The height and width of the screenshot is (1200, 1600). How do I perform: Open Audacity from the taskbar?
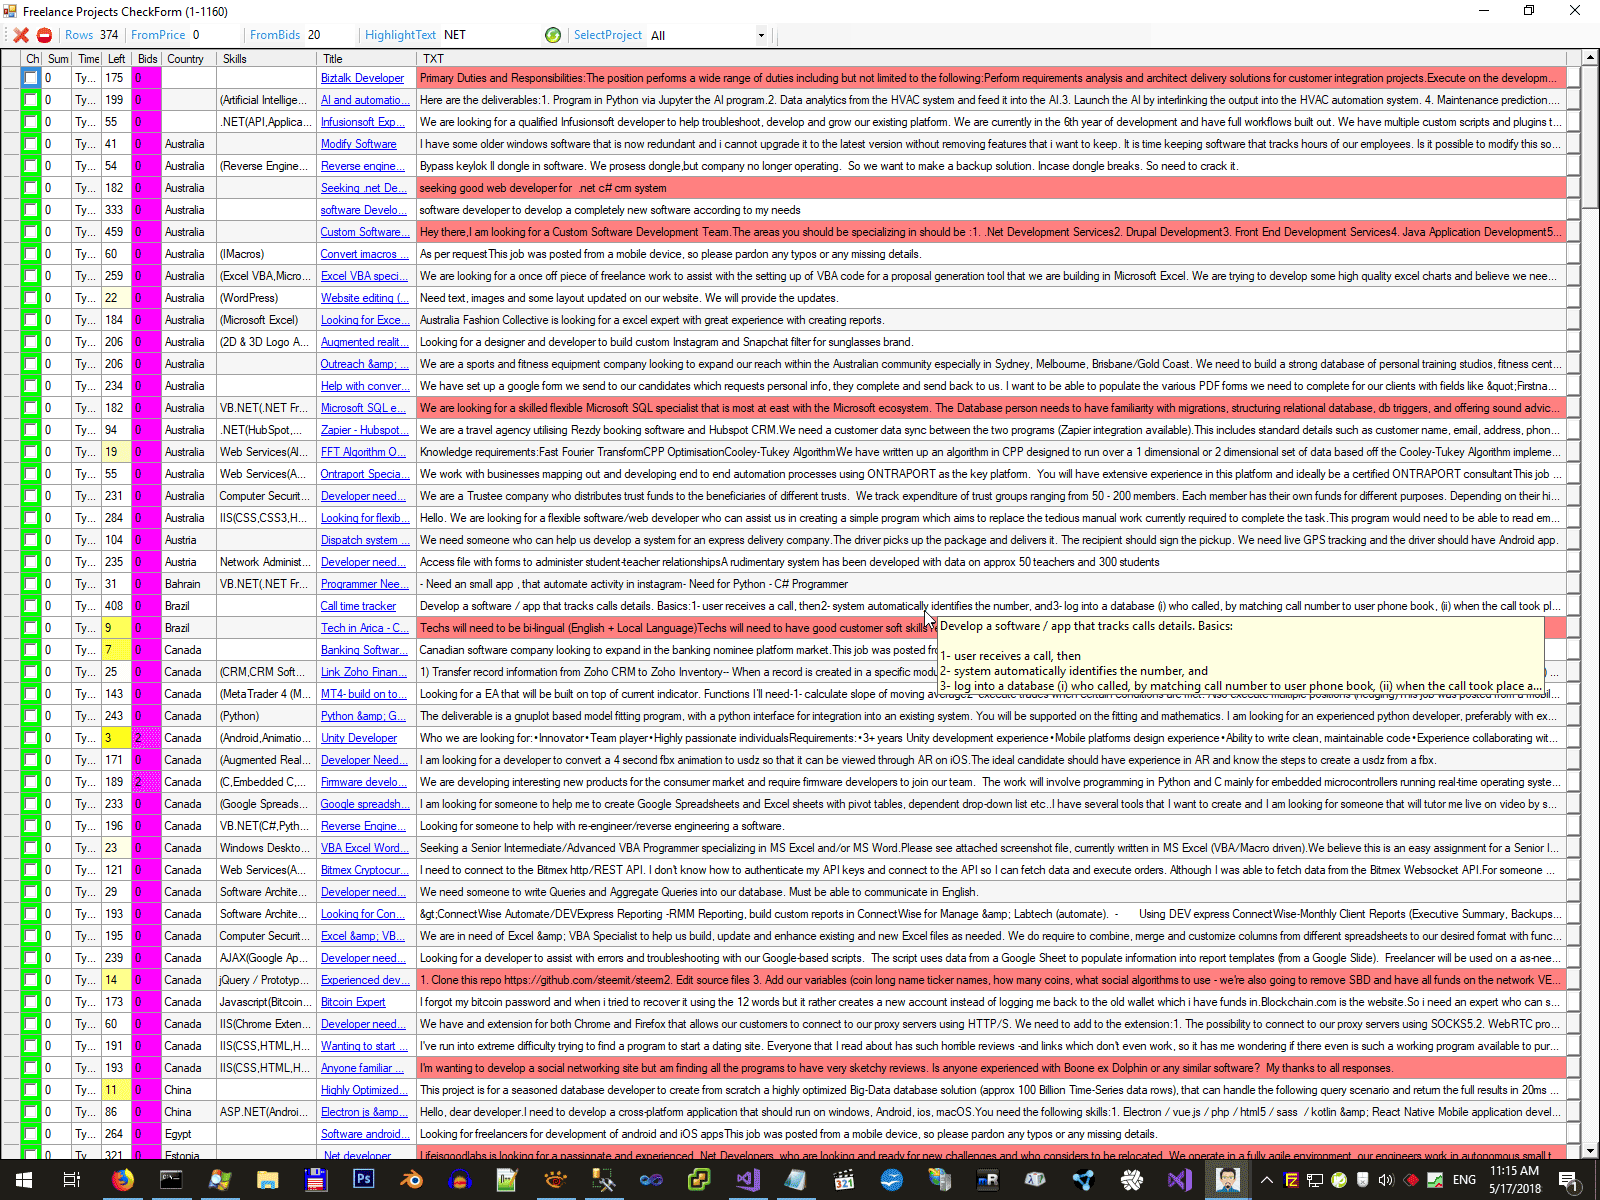pos(459,1180)
